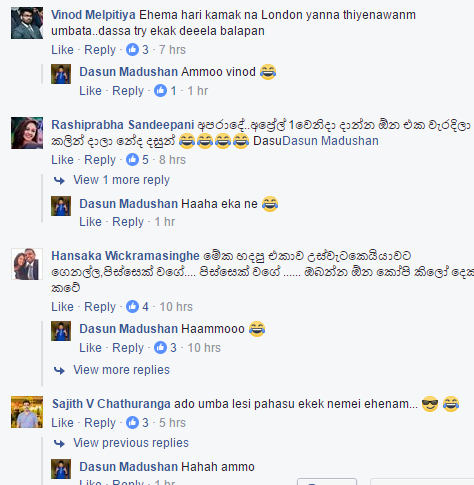Show 'View previous replies' under Sajith's comment
This screenshot has width=474, height=485.
coord(131,443)
